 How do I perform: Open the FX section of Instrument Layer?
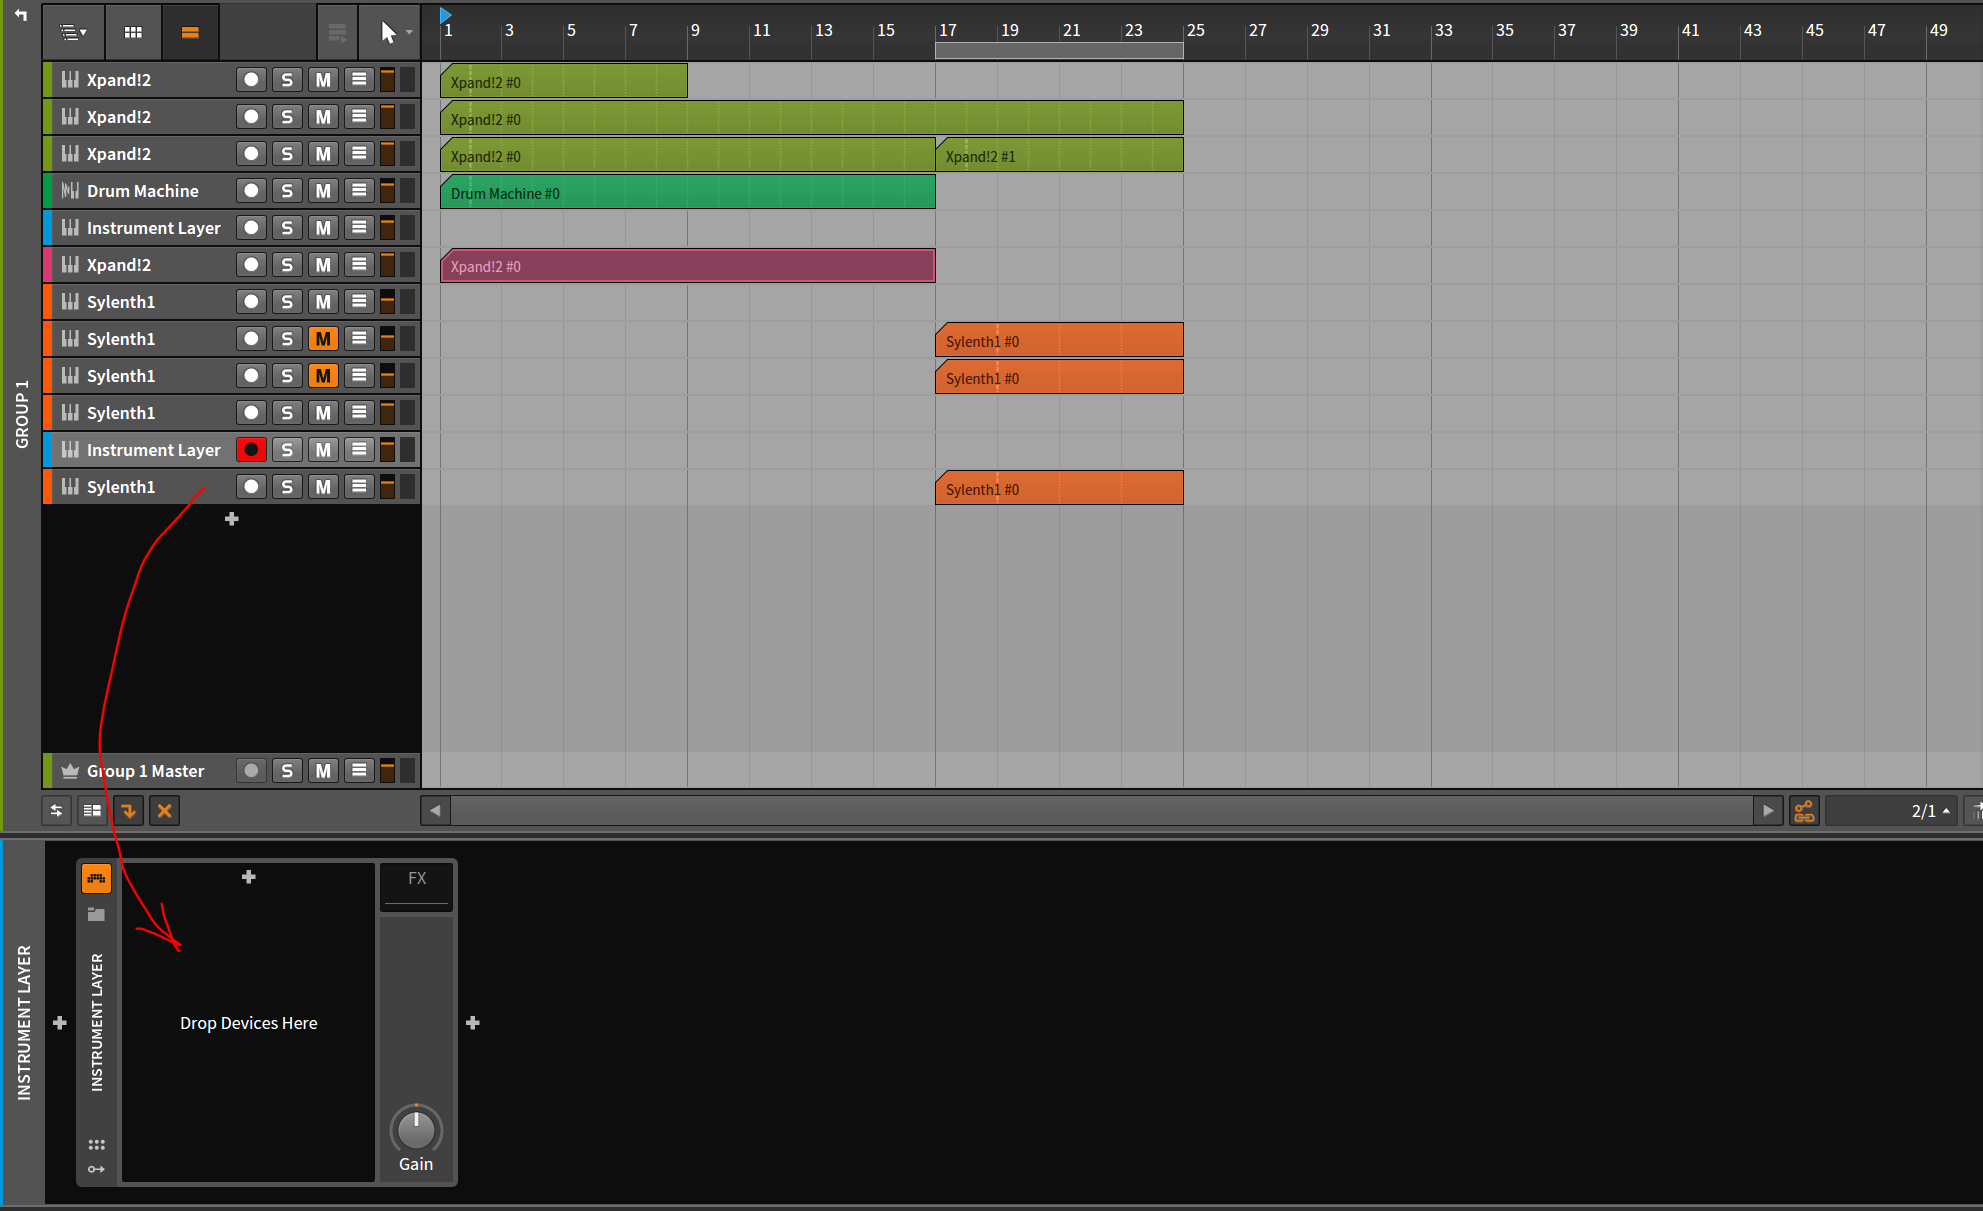pyautogui.click(x=417, y=879)
